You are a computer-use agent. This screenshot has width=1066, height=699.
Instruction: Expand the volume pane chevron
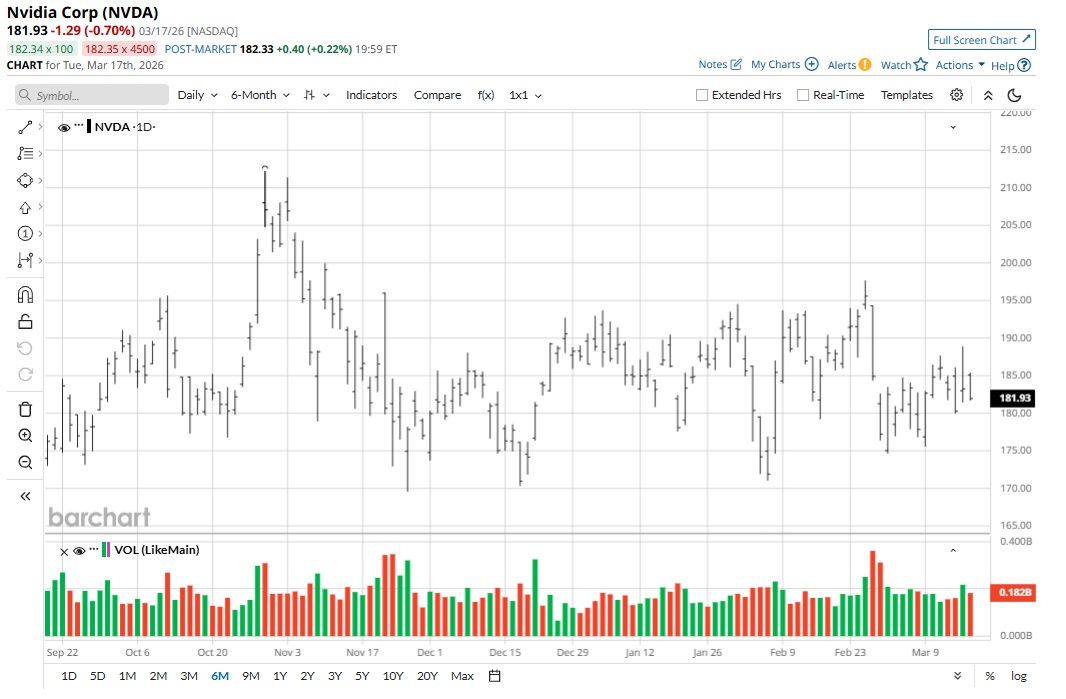click(x=953, y=550)
